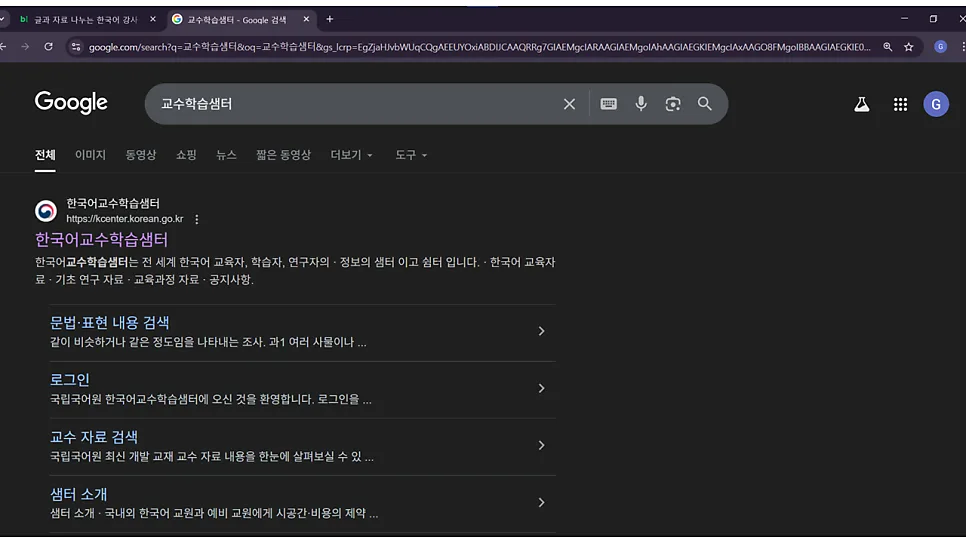Open the 한국어교수학습샘터 result title link
966x543 pixels.
[102, 239]
